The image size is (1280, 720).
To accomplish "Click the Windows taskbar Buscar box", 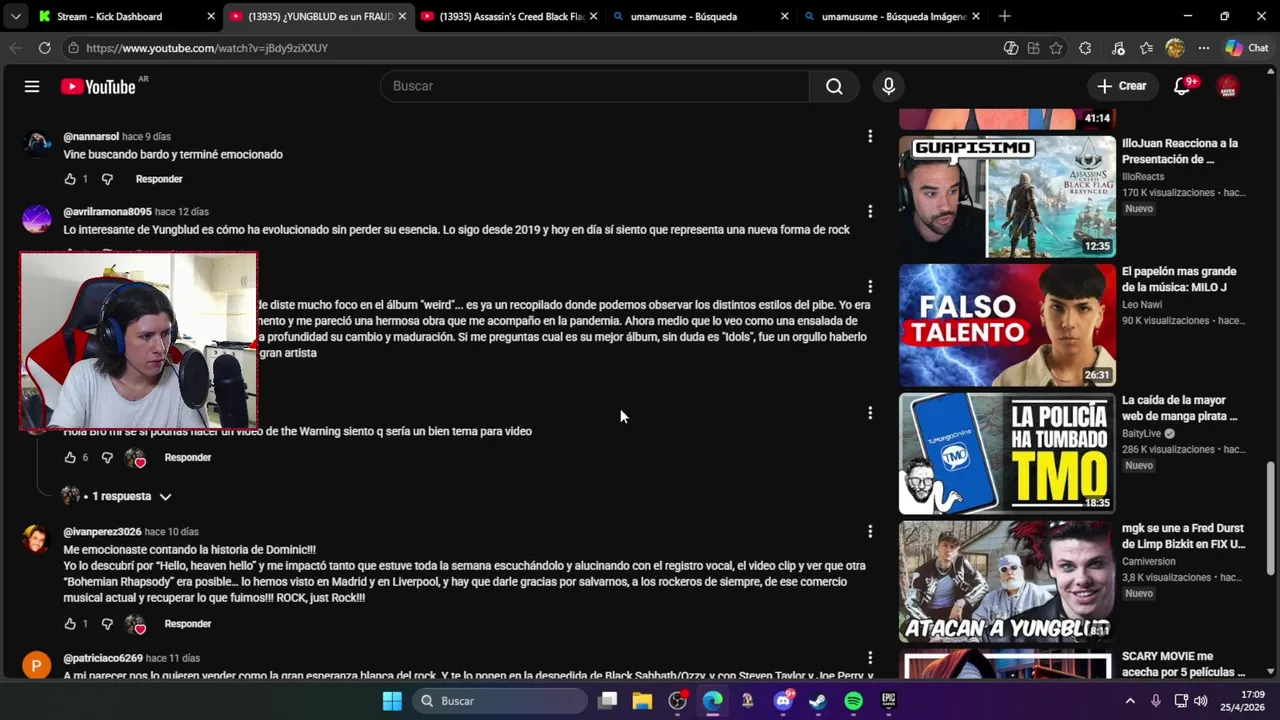I will point(500,701).
